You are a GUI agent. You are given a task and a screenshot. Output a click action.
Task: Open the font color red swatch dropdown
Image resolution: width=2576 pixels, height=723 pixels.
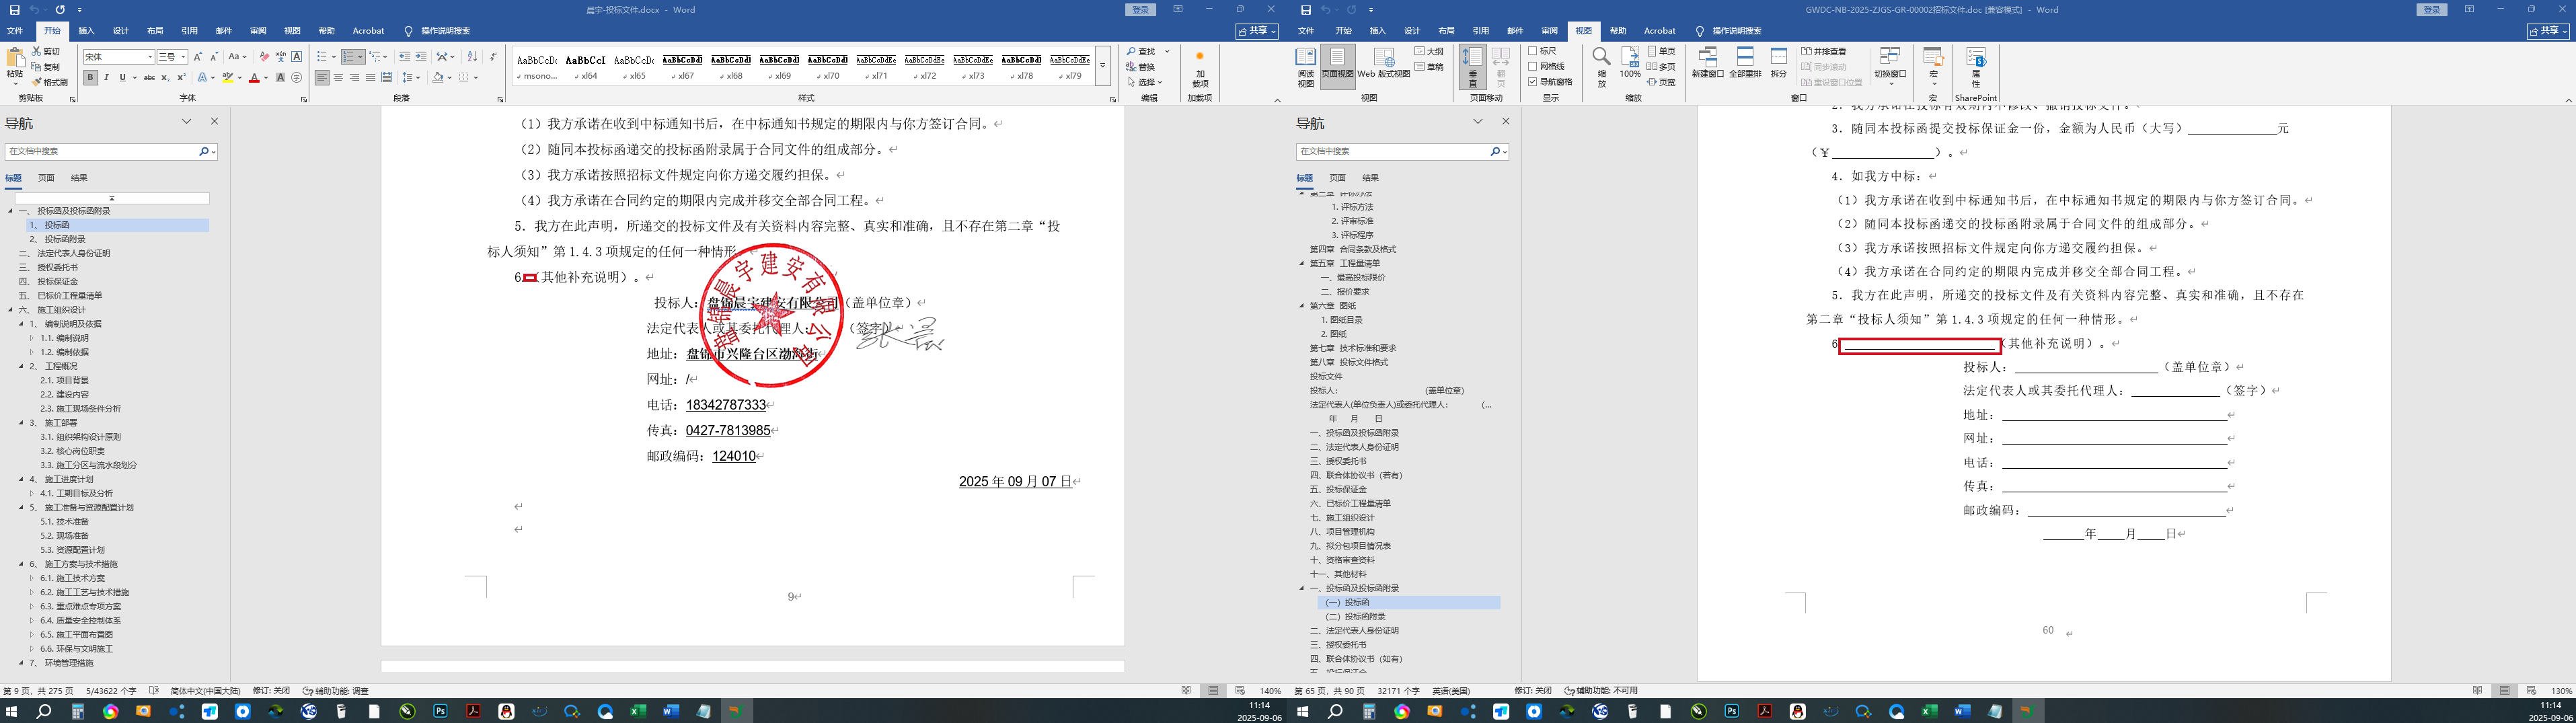266,78
